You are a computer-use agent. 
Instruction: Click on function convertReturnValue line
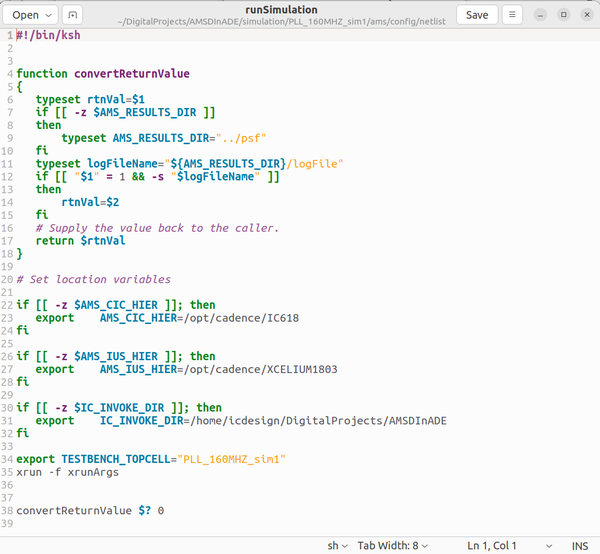[x=103, y=74]
